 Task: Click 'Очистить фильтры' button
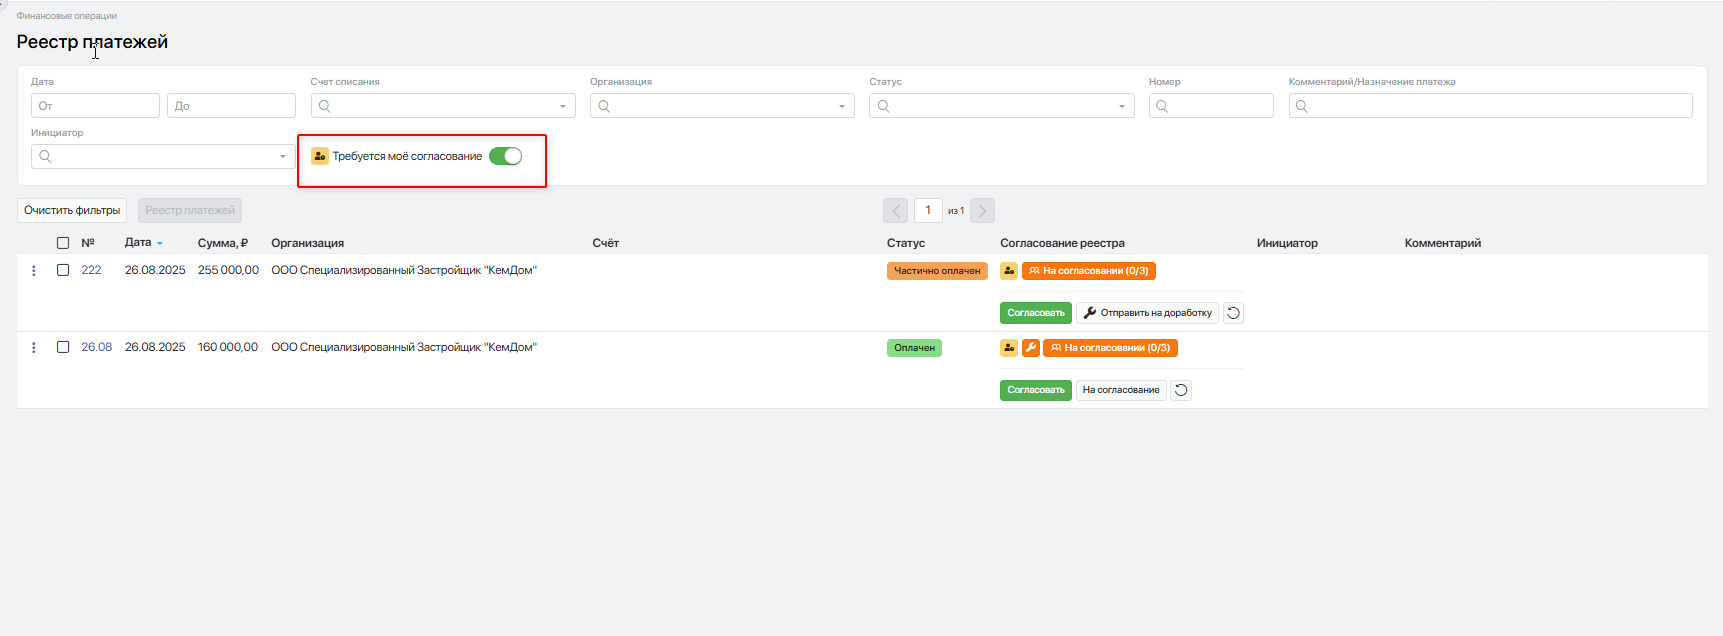click(x=72, y=211)
